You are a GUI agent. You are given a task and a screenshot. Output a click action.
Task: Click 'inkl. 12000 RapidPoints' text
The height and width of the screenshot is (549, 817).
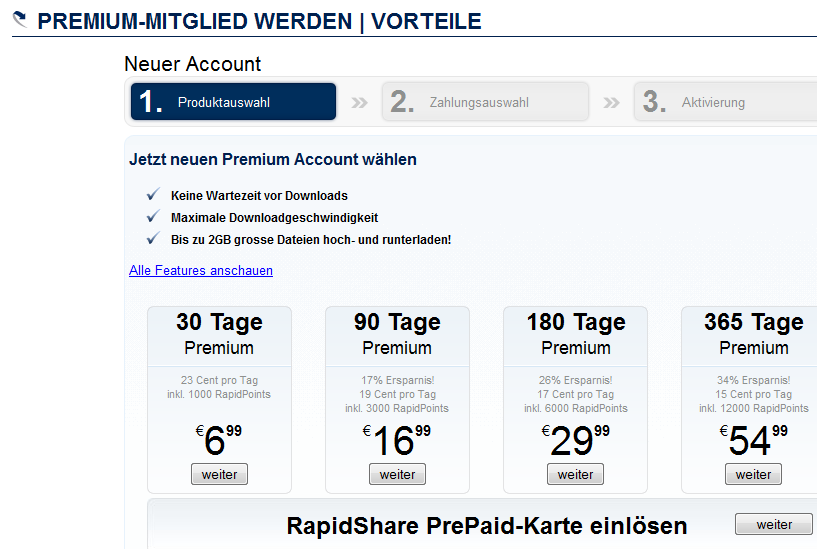[754, 408]
